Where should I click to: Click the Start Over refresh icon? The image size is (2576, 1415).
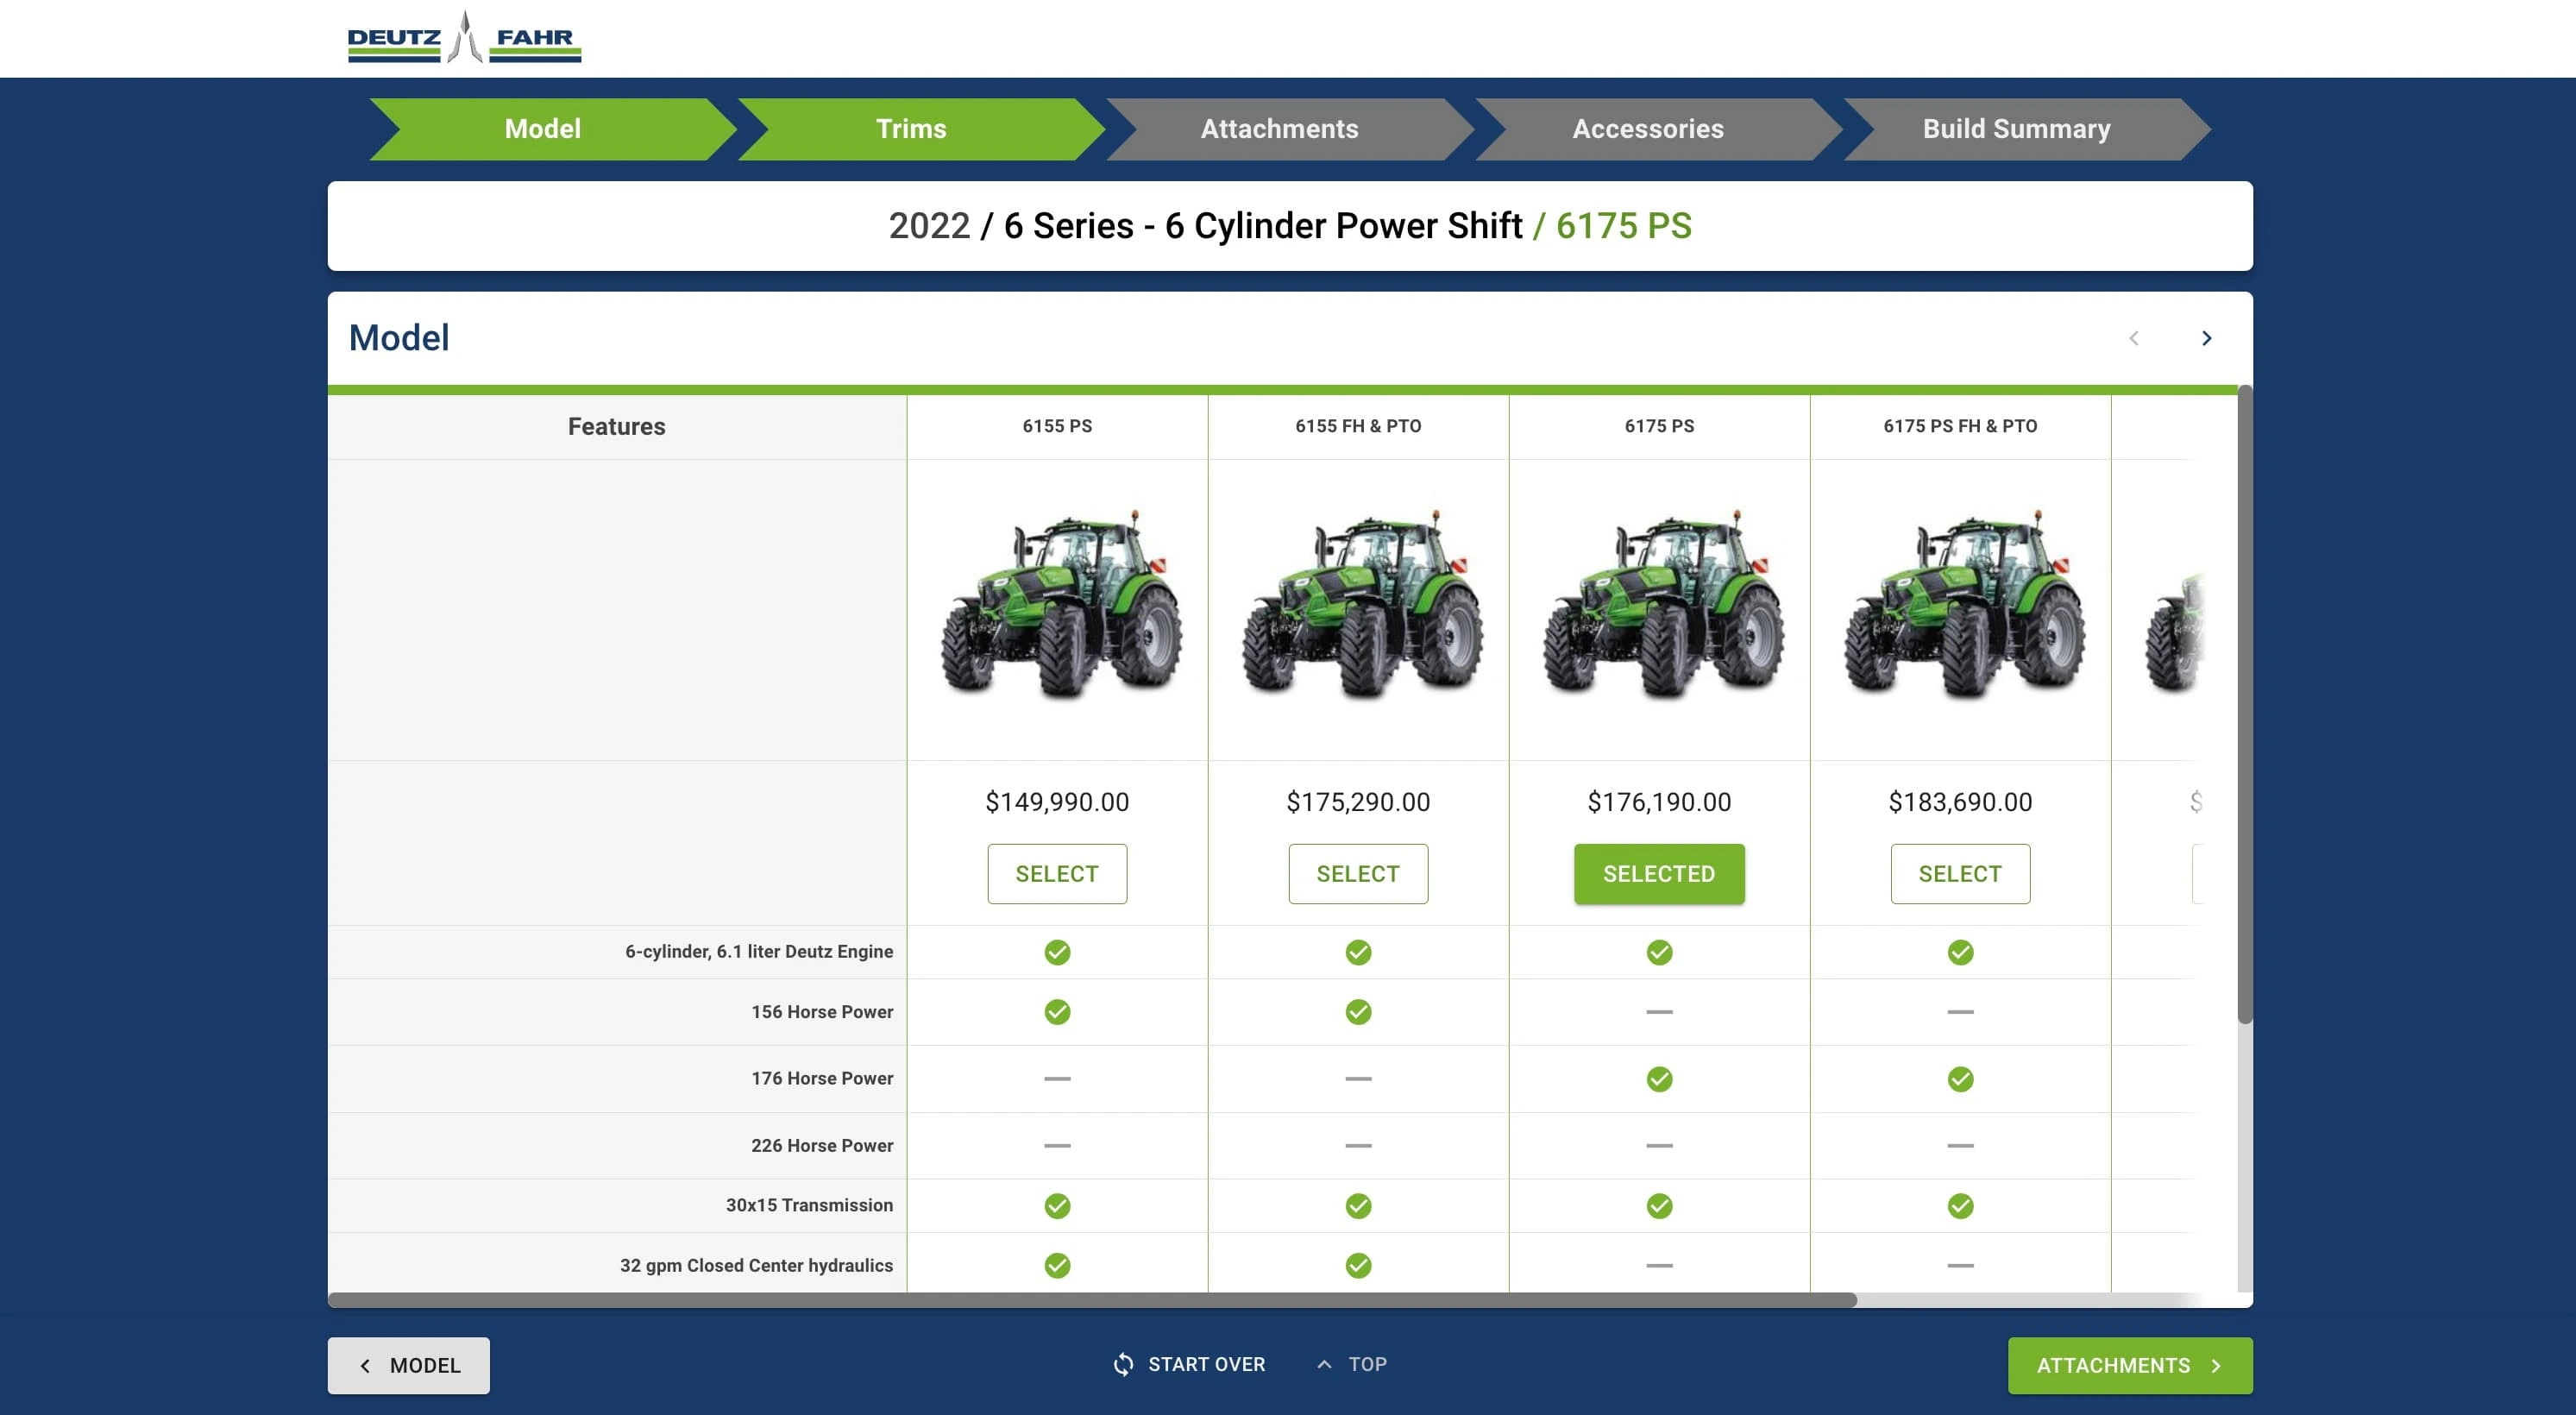point(1123,1364)
